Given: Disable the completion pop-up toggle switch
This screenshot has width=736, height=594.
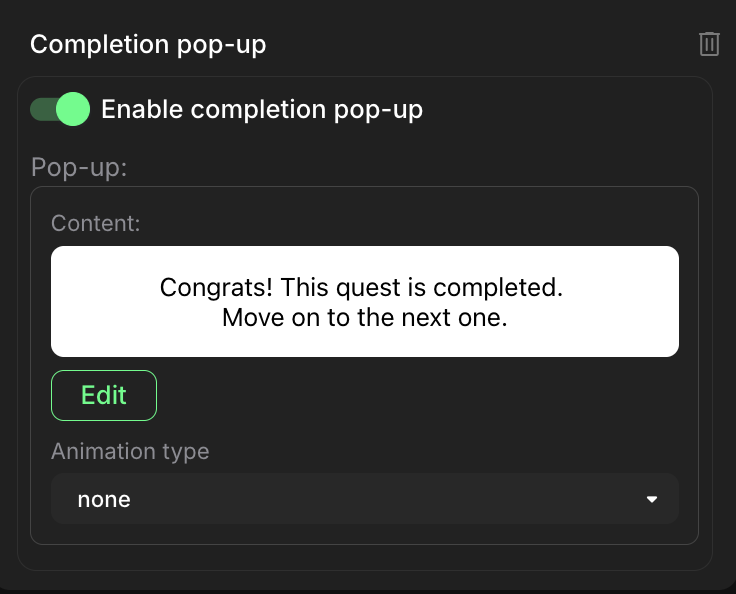Looking at the screenshot, I should [x=60, y=109].
